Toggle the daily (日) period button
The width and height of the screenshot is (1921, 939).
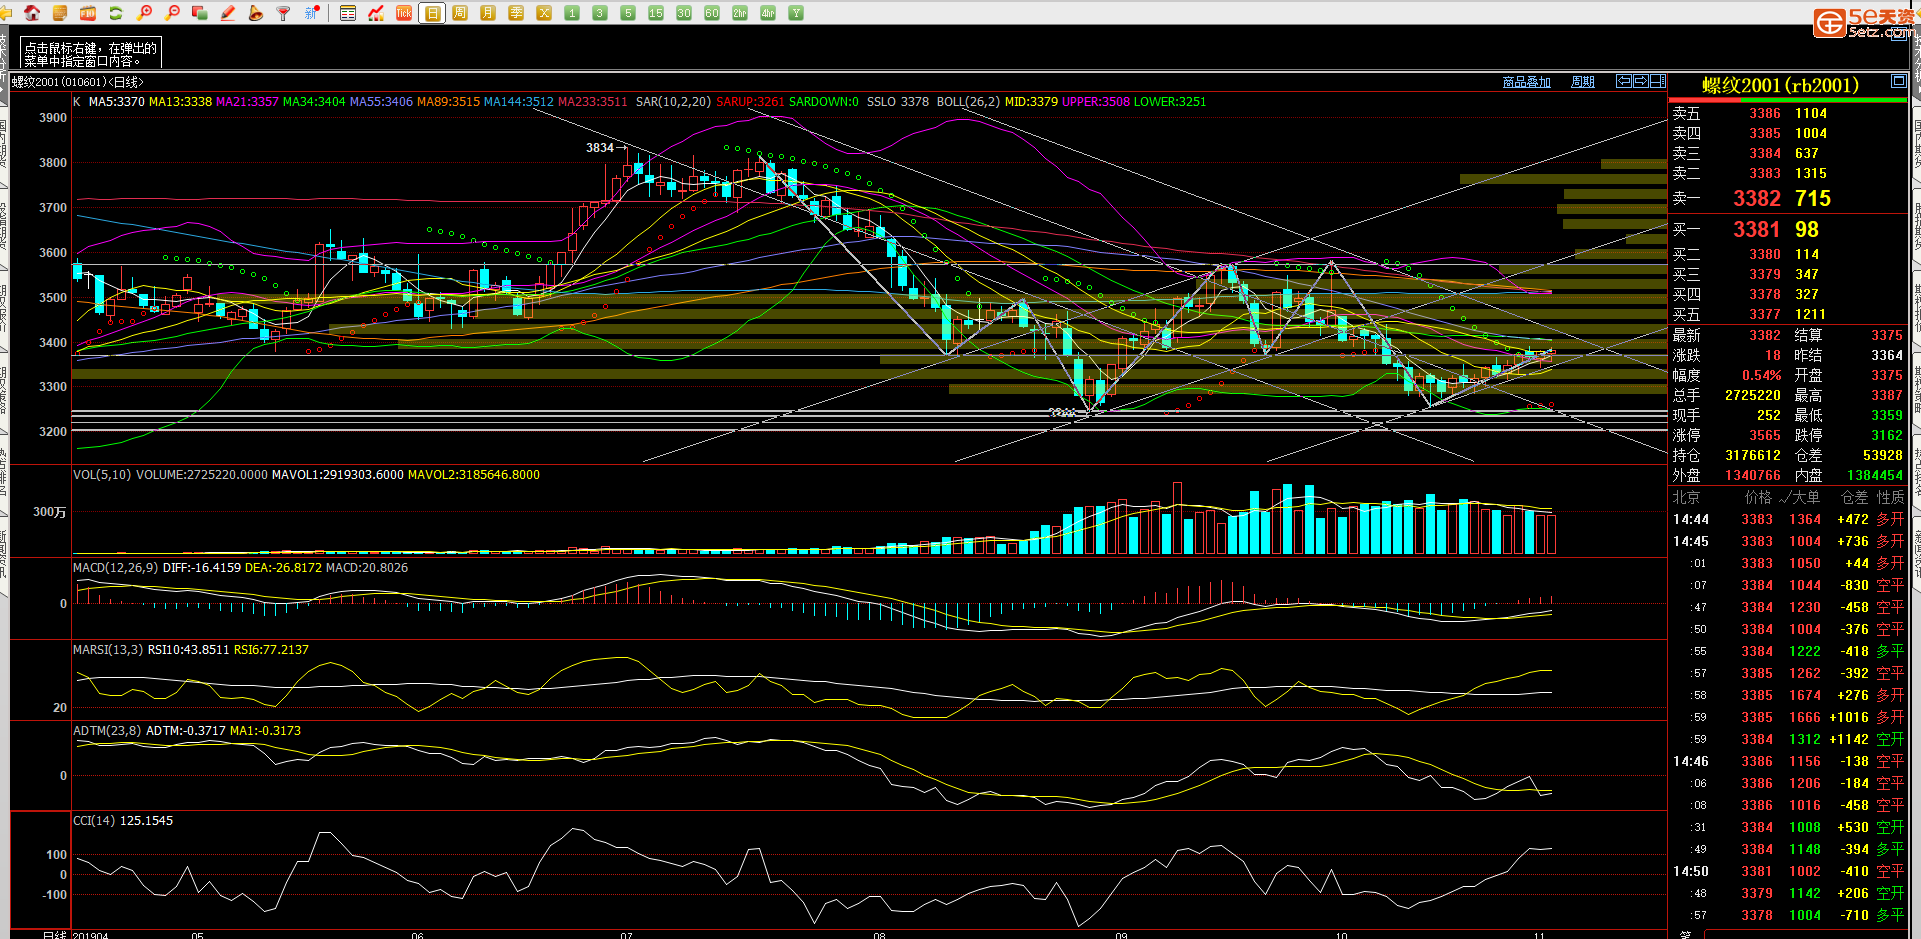coord(432,13)
